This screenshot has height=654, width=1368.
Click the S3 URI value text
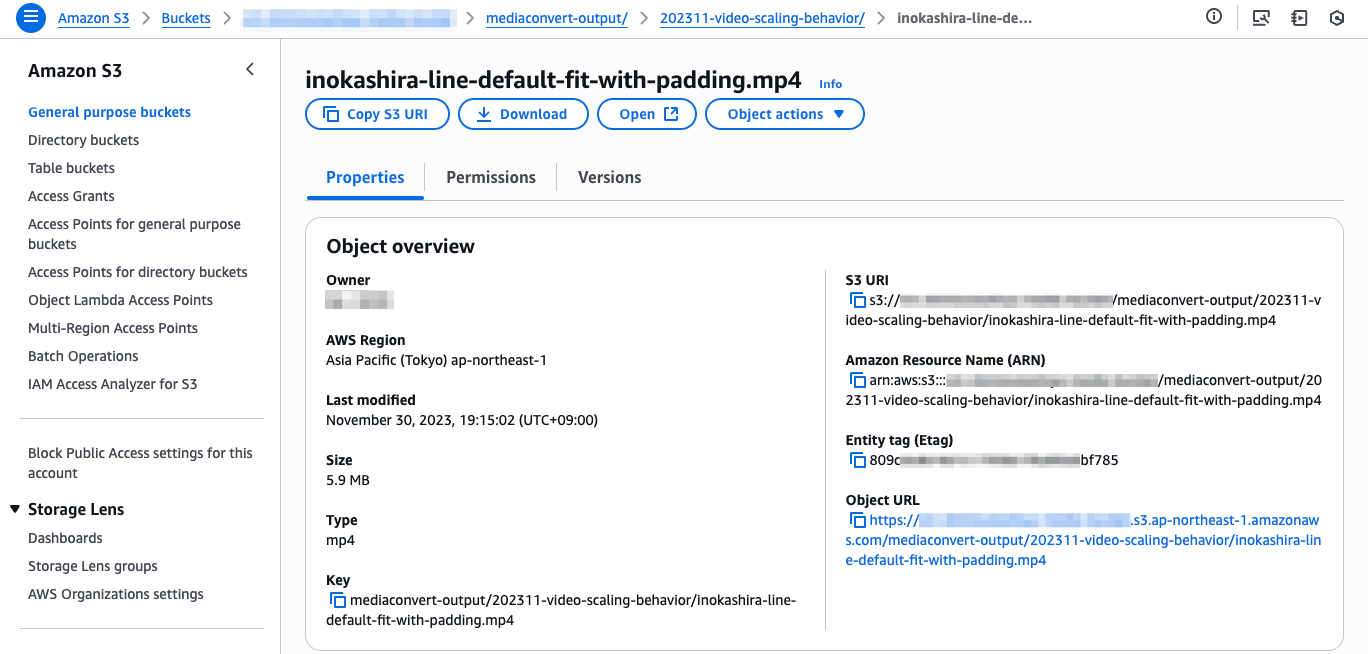point(1084,310)
